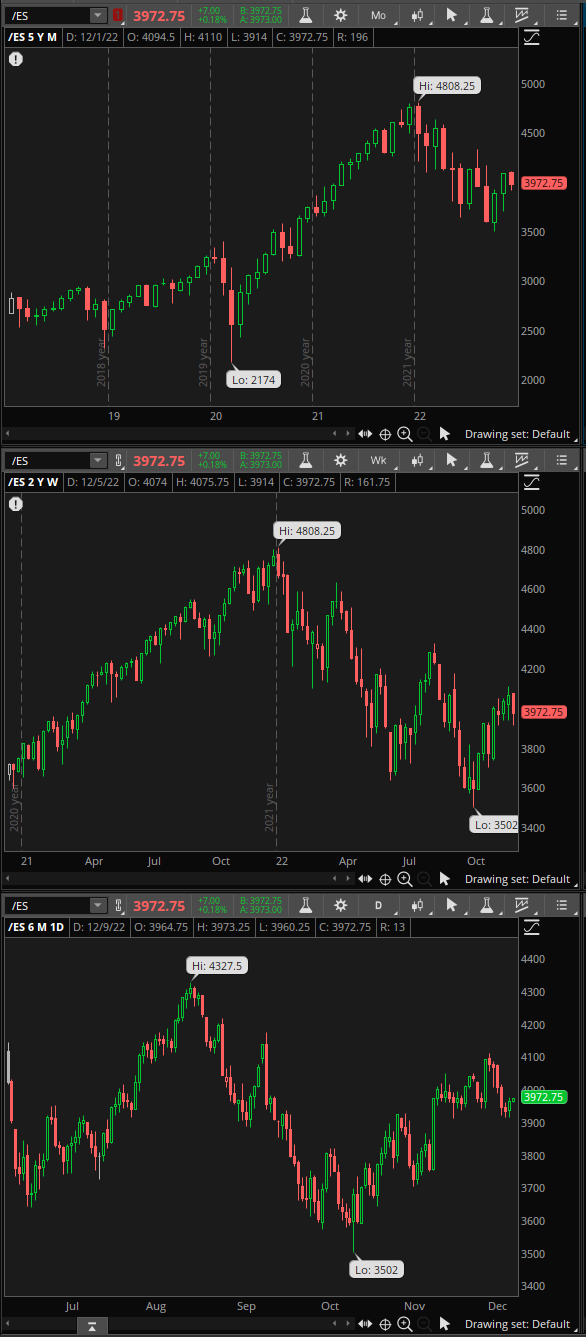Open chart settings gear in monthly chart
The width and height of the screenshot is (586, 1337).
click(x=341, y=15)
